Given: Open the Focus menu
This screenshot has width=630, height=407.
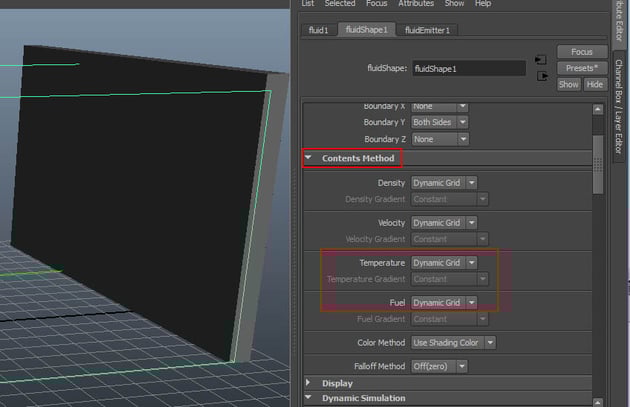Looking at the screenshot, I should (376, 4).
